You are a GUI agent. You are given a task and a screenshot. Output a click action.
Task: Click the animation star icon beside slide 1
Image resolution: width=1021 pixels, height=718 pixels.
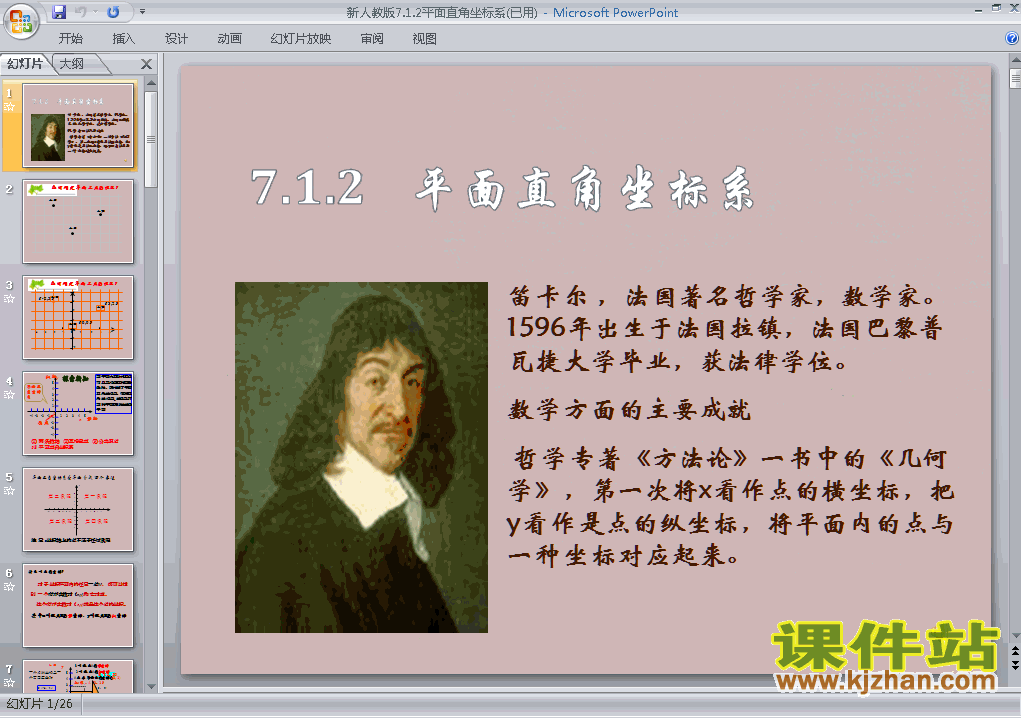tap(9, 107)
